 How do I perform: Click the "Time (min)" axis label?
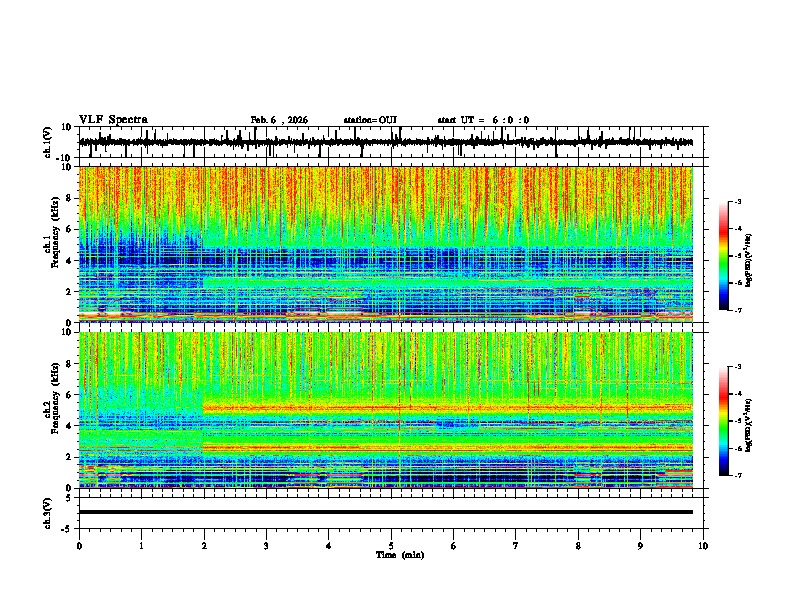pyautogui.click(x=400, y=555)
